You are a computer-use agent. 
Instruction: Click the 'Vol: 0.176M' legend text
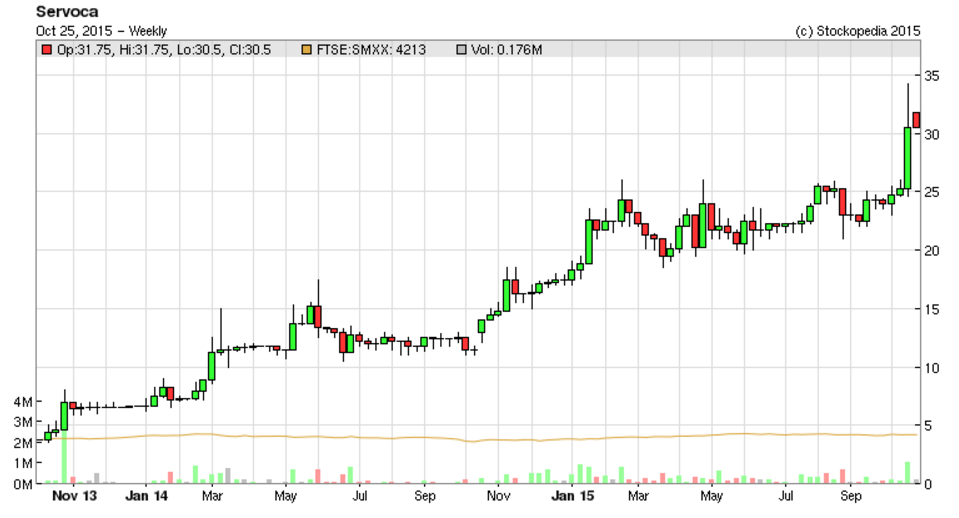click(506, 50)
